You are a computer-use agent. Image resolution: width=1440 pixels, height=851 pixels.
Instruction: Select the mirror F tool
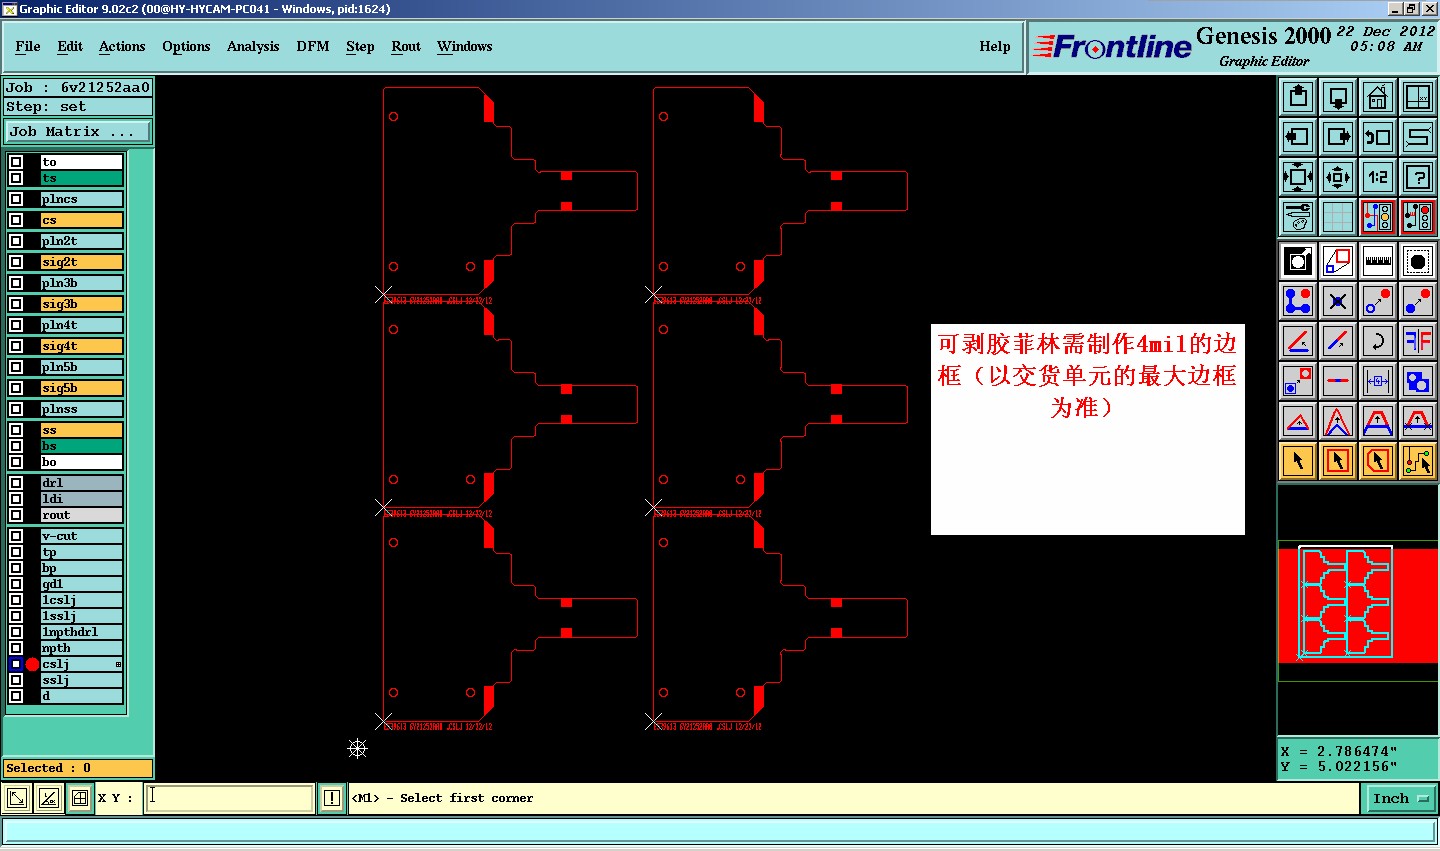click(1418, 341)
